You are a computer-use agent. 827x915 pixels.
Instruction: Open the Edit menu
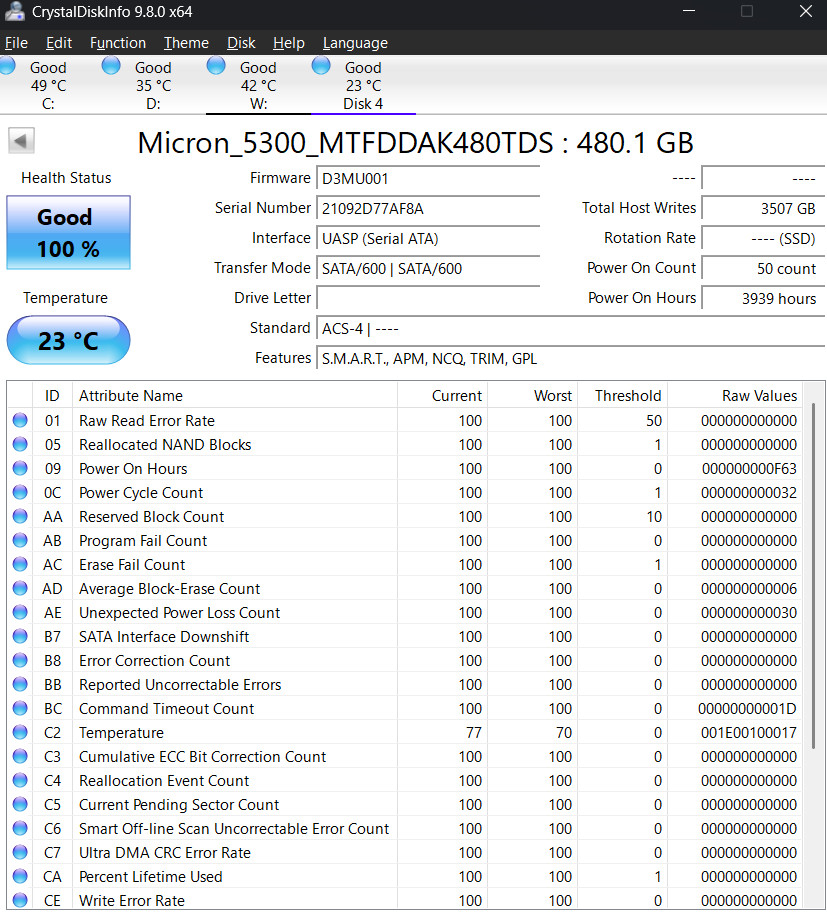59,43
